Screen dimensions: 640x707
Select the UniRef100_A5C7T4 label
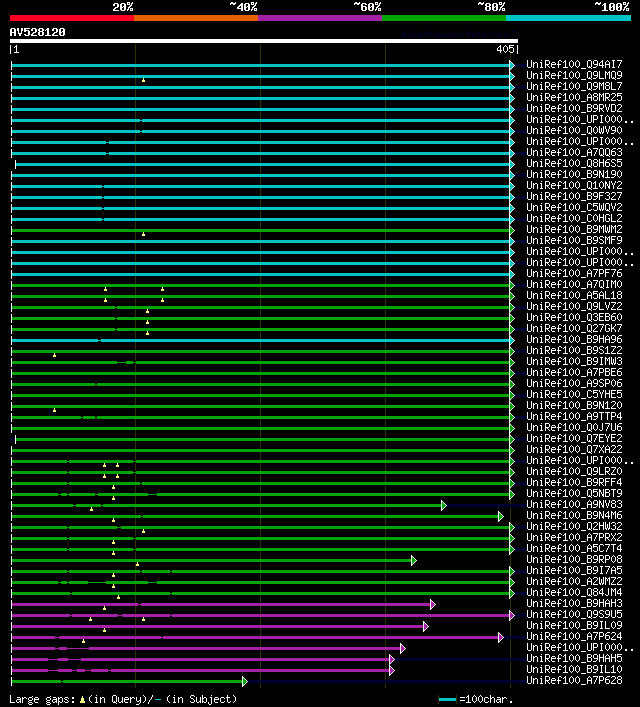pos(574,548)
